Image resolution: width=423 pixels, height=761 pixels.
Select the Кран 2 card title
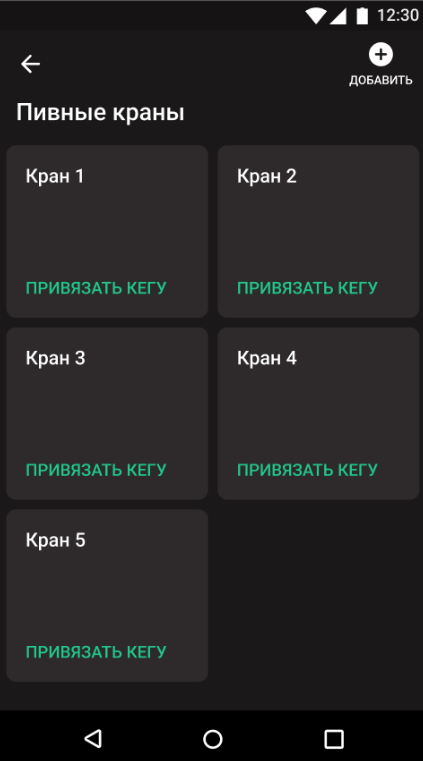267,176
